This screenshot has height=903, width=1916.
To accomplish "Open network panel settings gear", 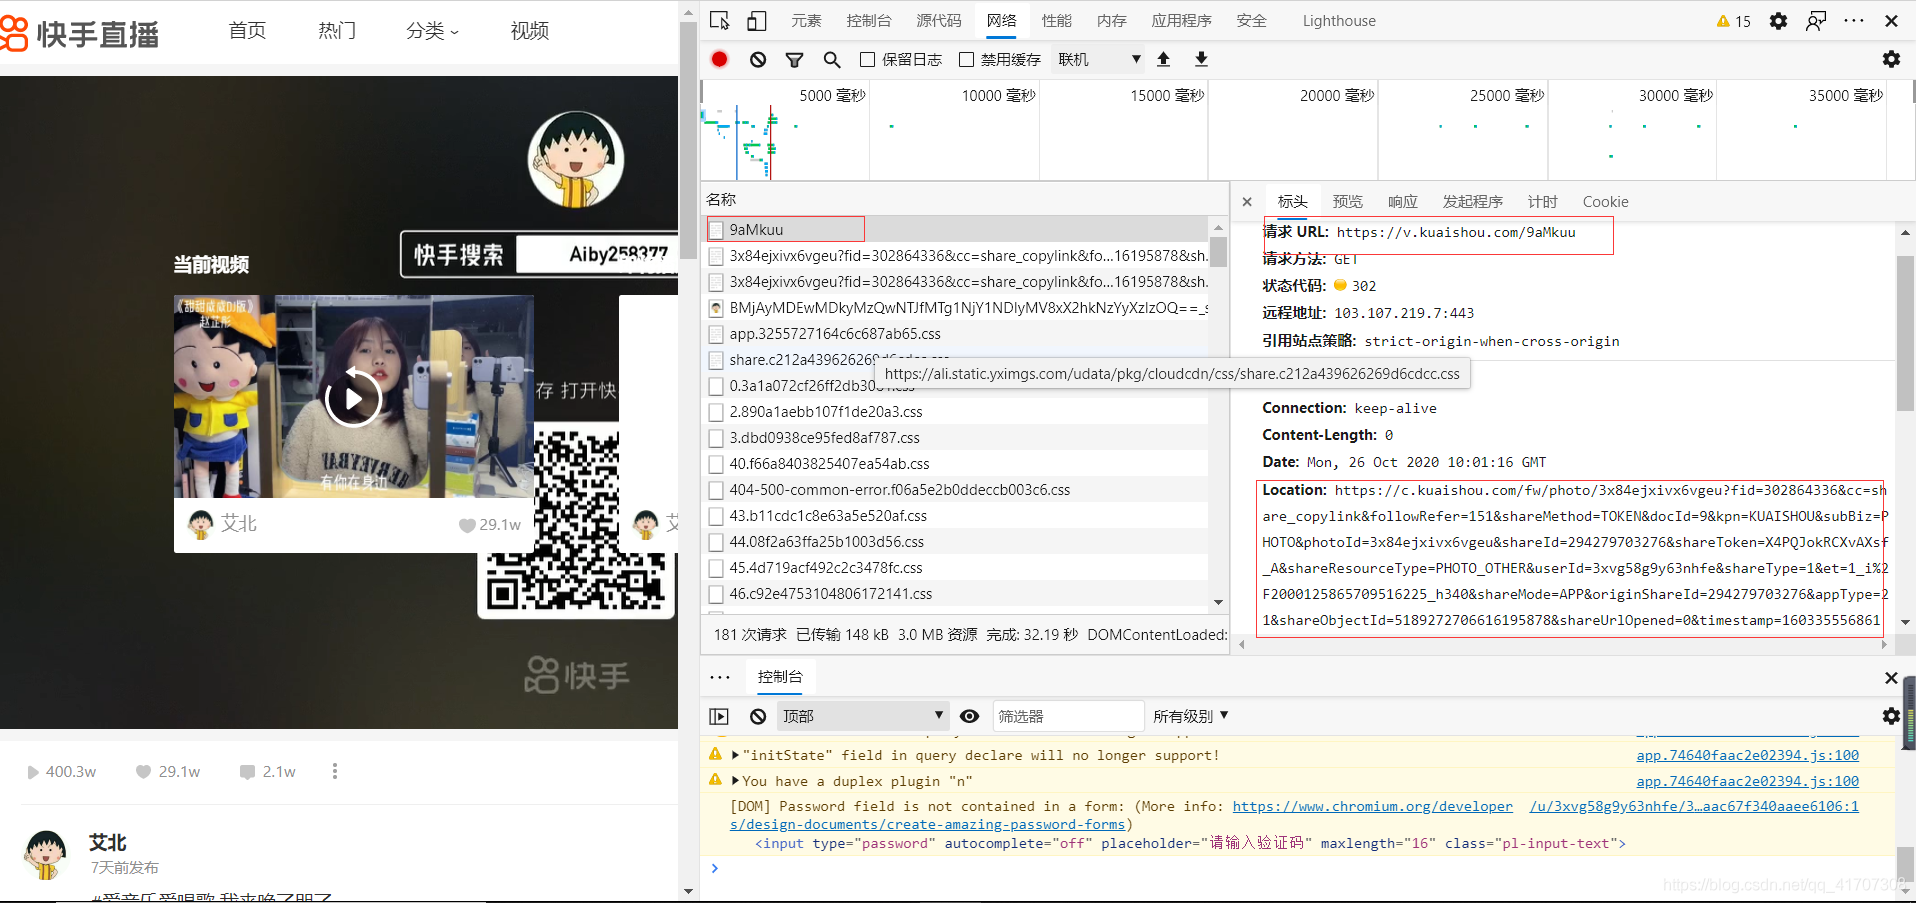I will [x=1891, y=59].
